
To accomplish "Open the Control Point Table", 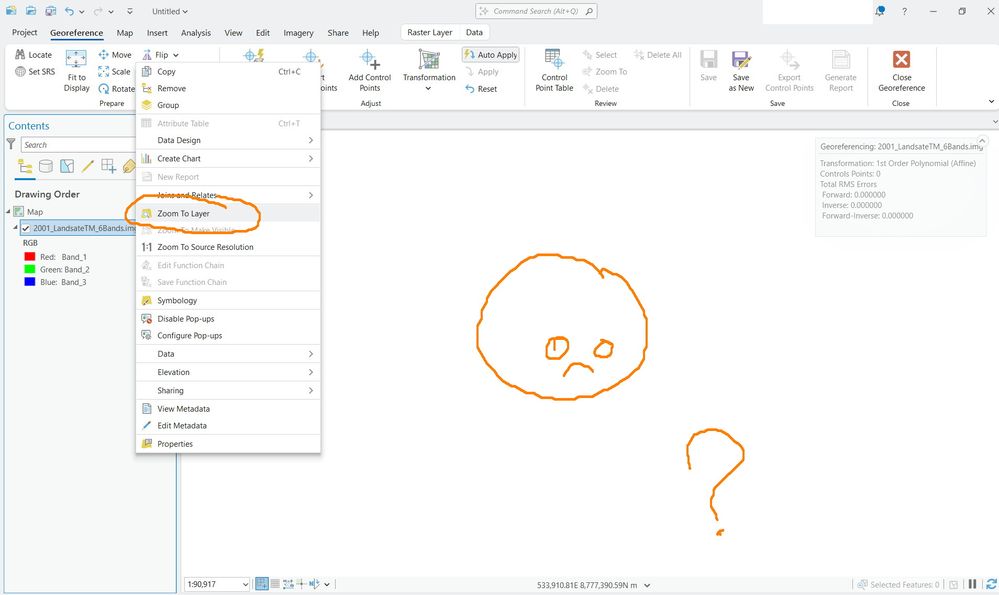I will [554, 71].
